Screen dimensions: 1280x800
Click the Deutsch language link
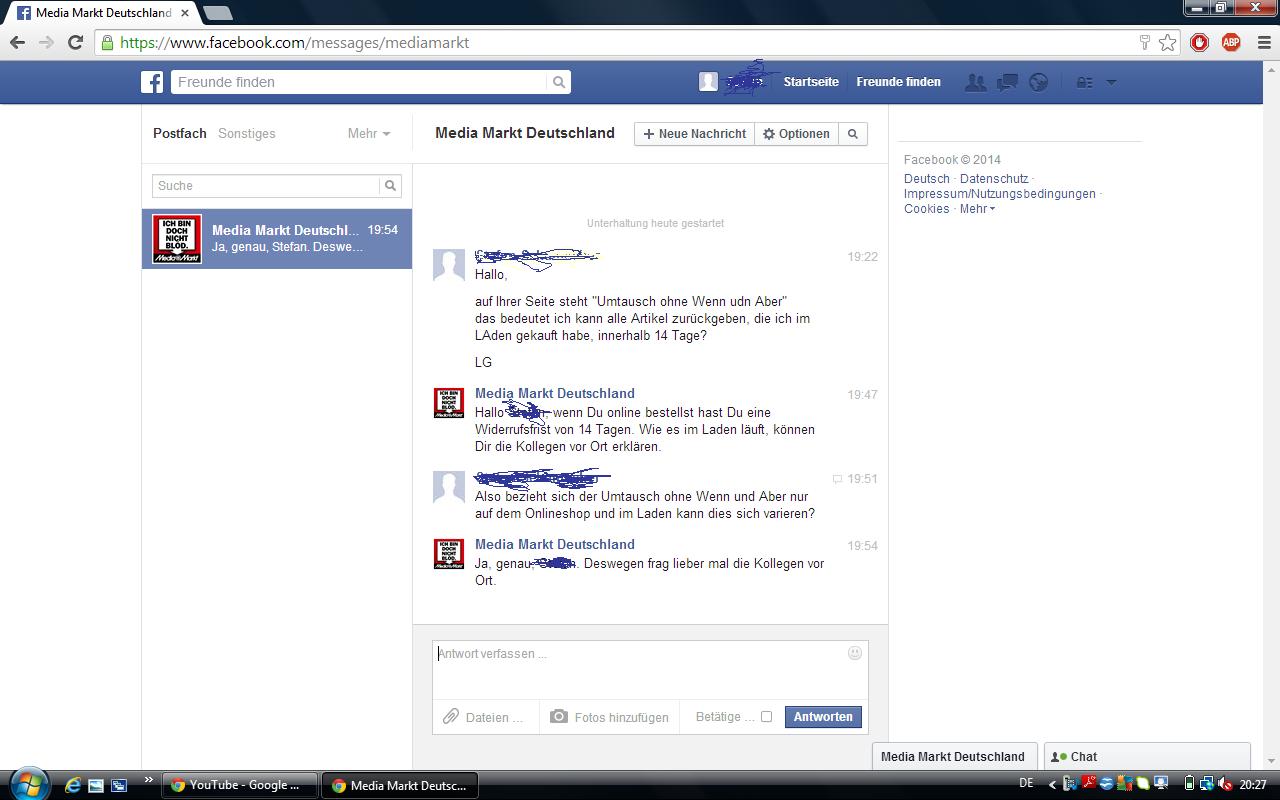click(x=927, y=179)
